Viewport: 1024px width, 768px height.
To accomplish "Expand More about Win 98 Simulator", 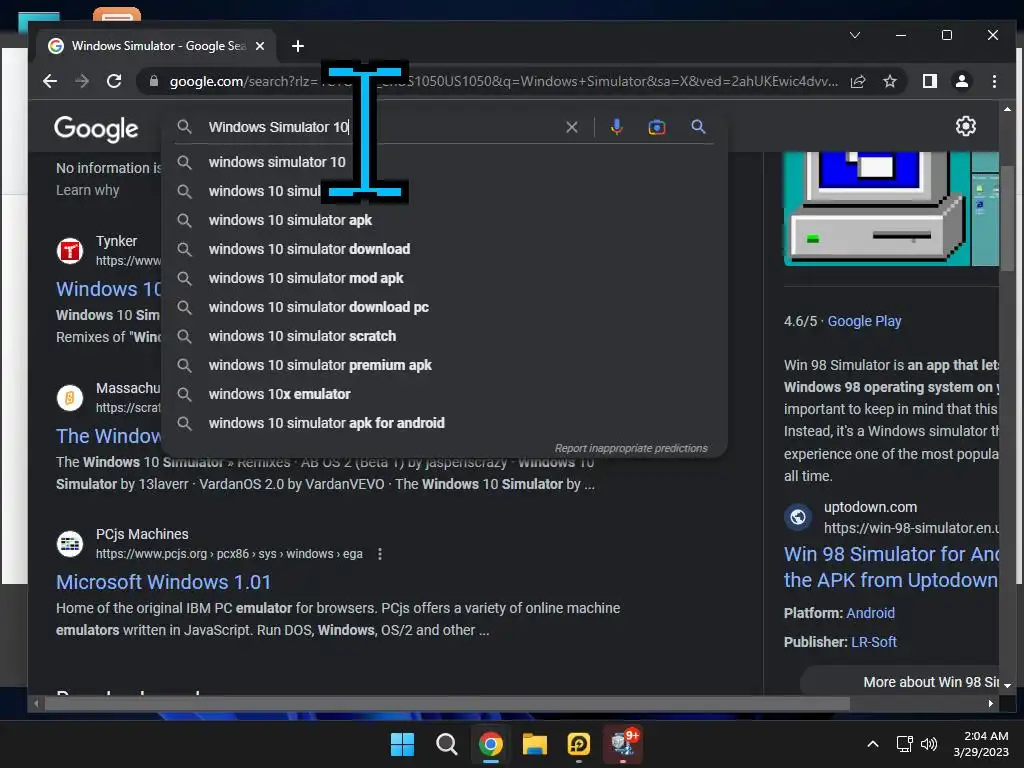I will (901, 682).
